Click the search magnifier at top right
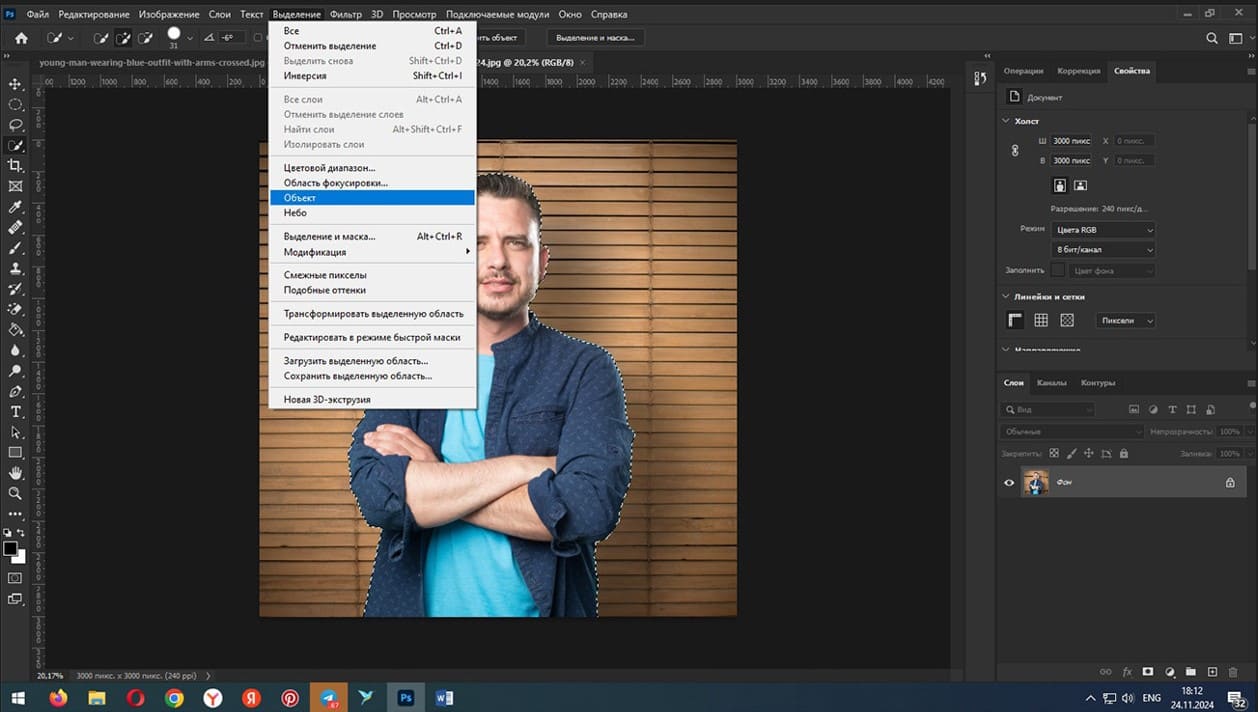Viewport: 1258px width, 712px height. click(1212, 38)
